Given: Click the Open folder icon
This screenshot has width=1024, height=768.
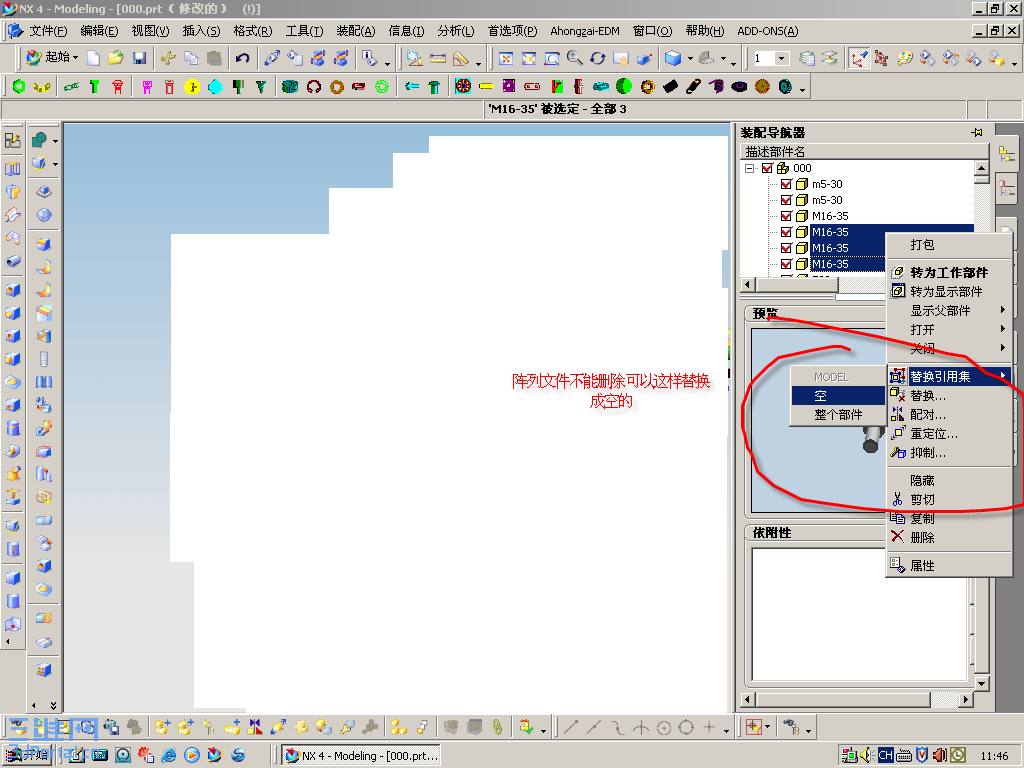Looking at the screenshot, I should [x=116, y=58].
